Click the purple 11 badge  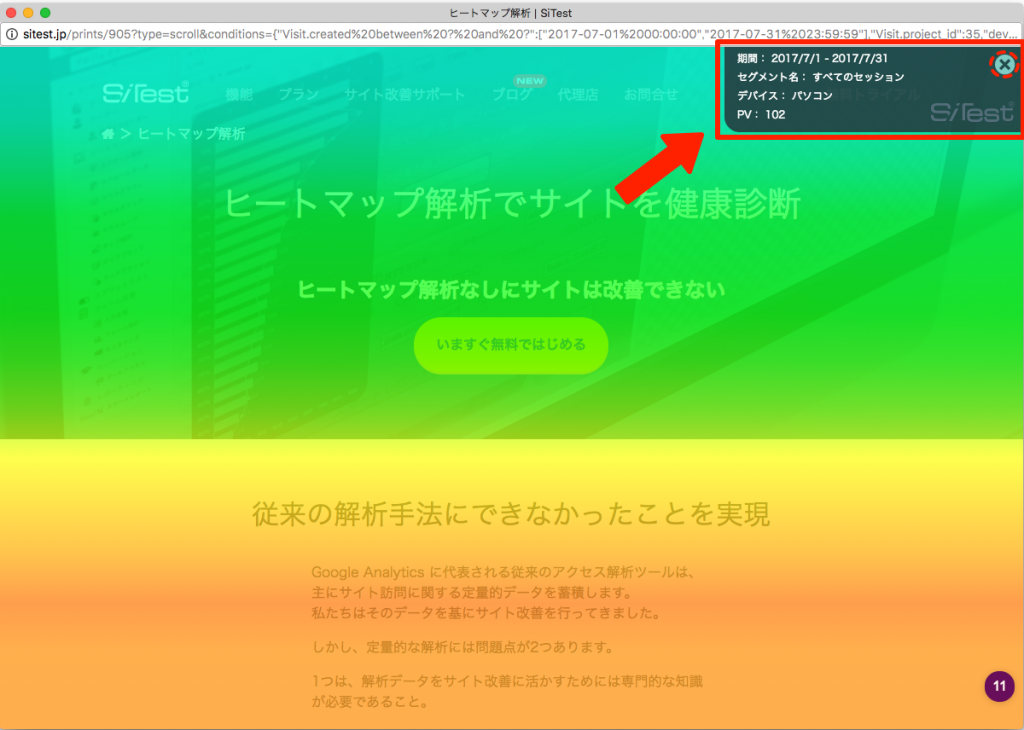click(999, 686)
